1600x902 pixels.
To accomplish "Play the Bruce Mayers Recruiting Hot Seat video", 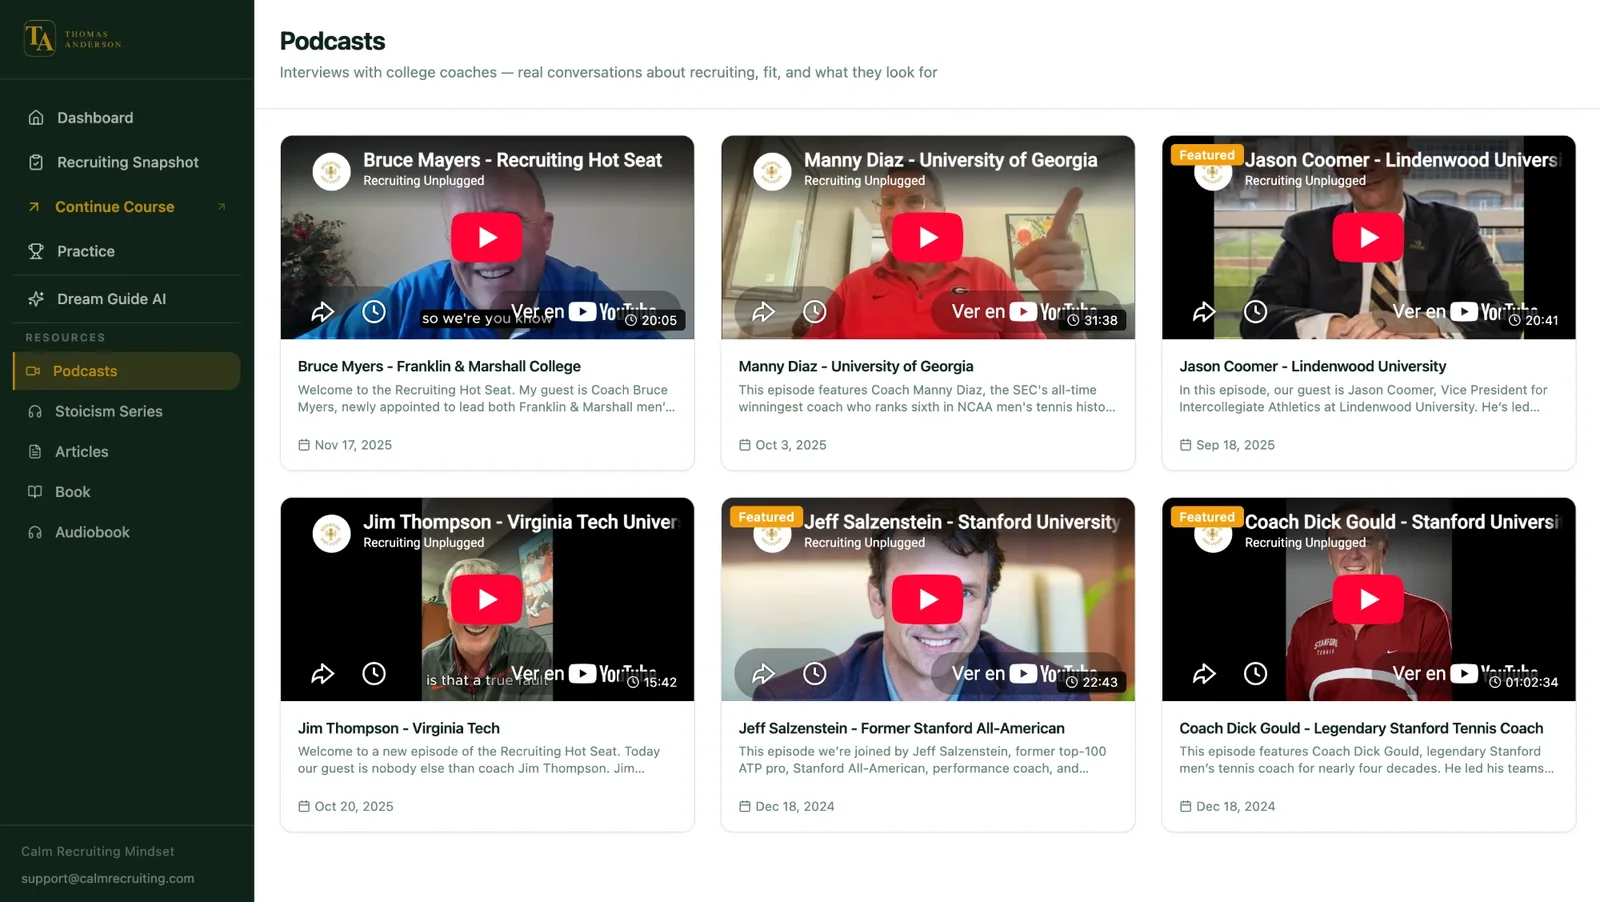I will tap(487, 237).
